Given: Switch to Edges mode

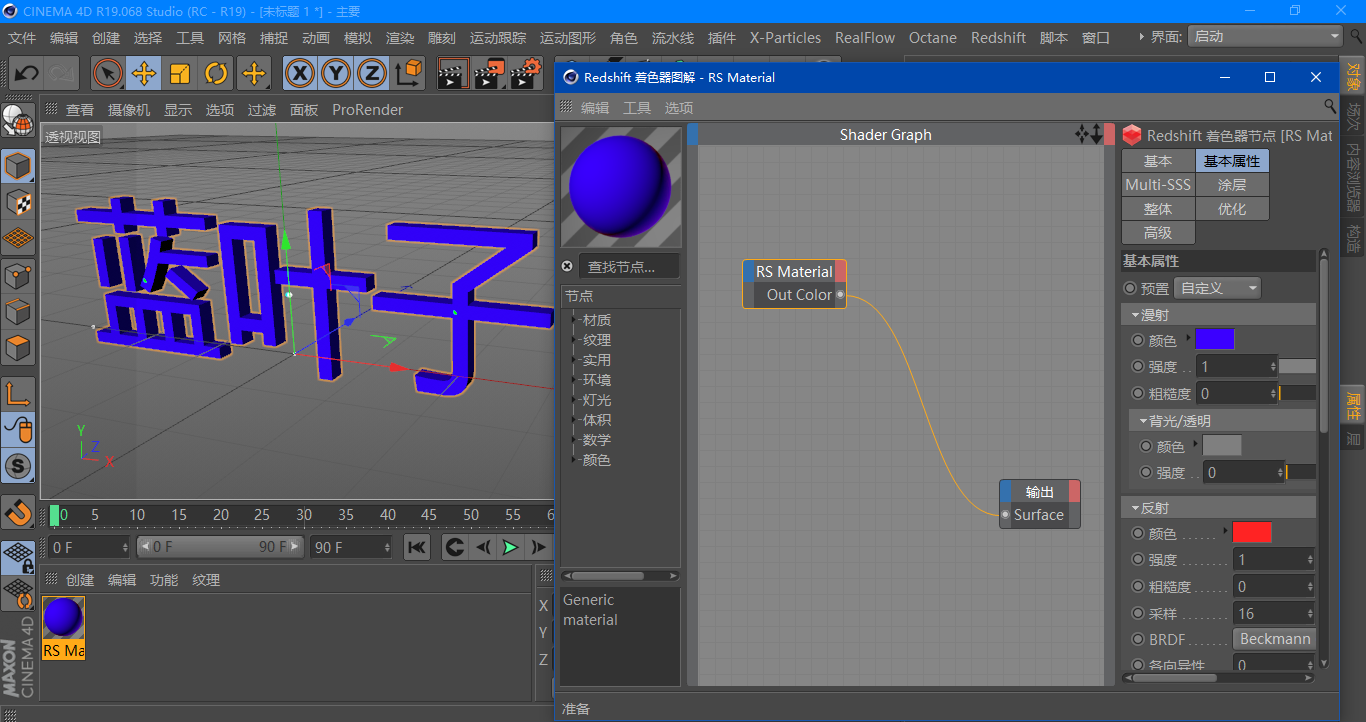Looking at the screenshot, I should 18,312.
